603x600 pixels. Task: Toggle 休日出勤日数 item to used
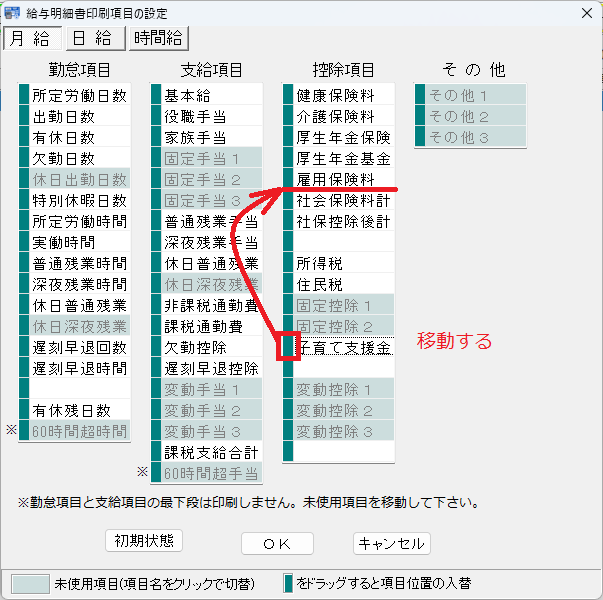pos(79,180)
